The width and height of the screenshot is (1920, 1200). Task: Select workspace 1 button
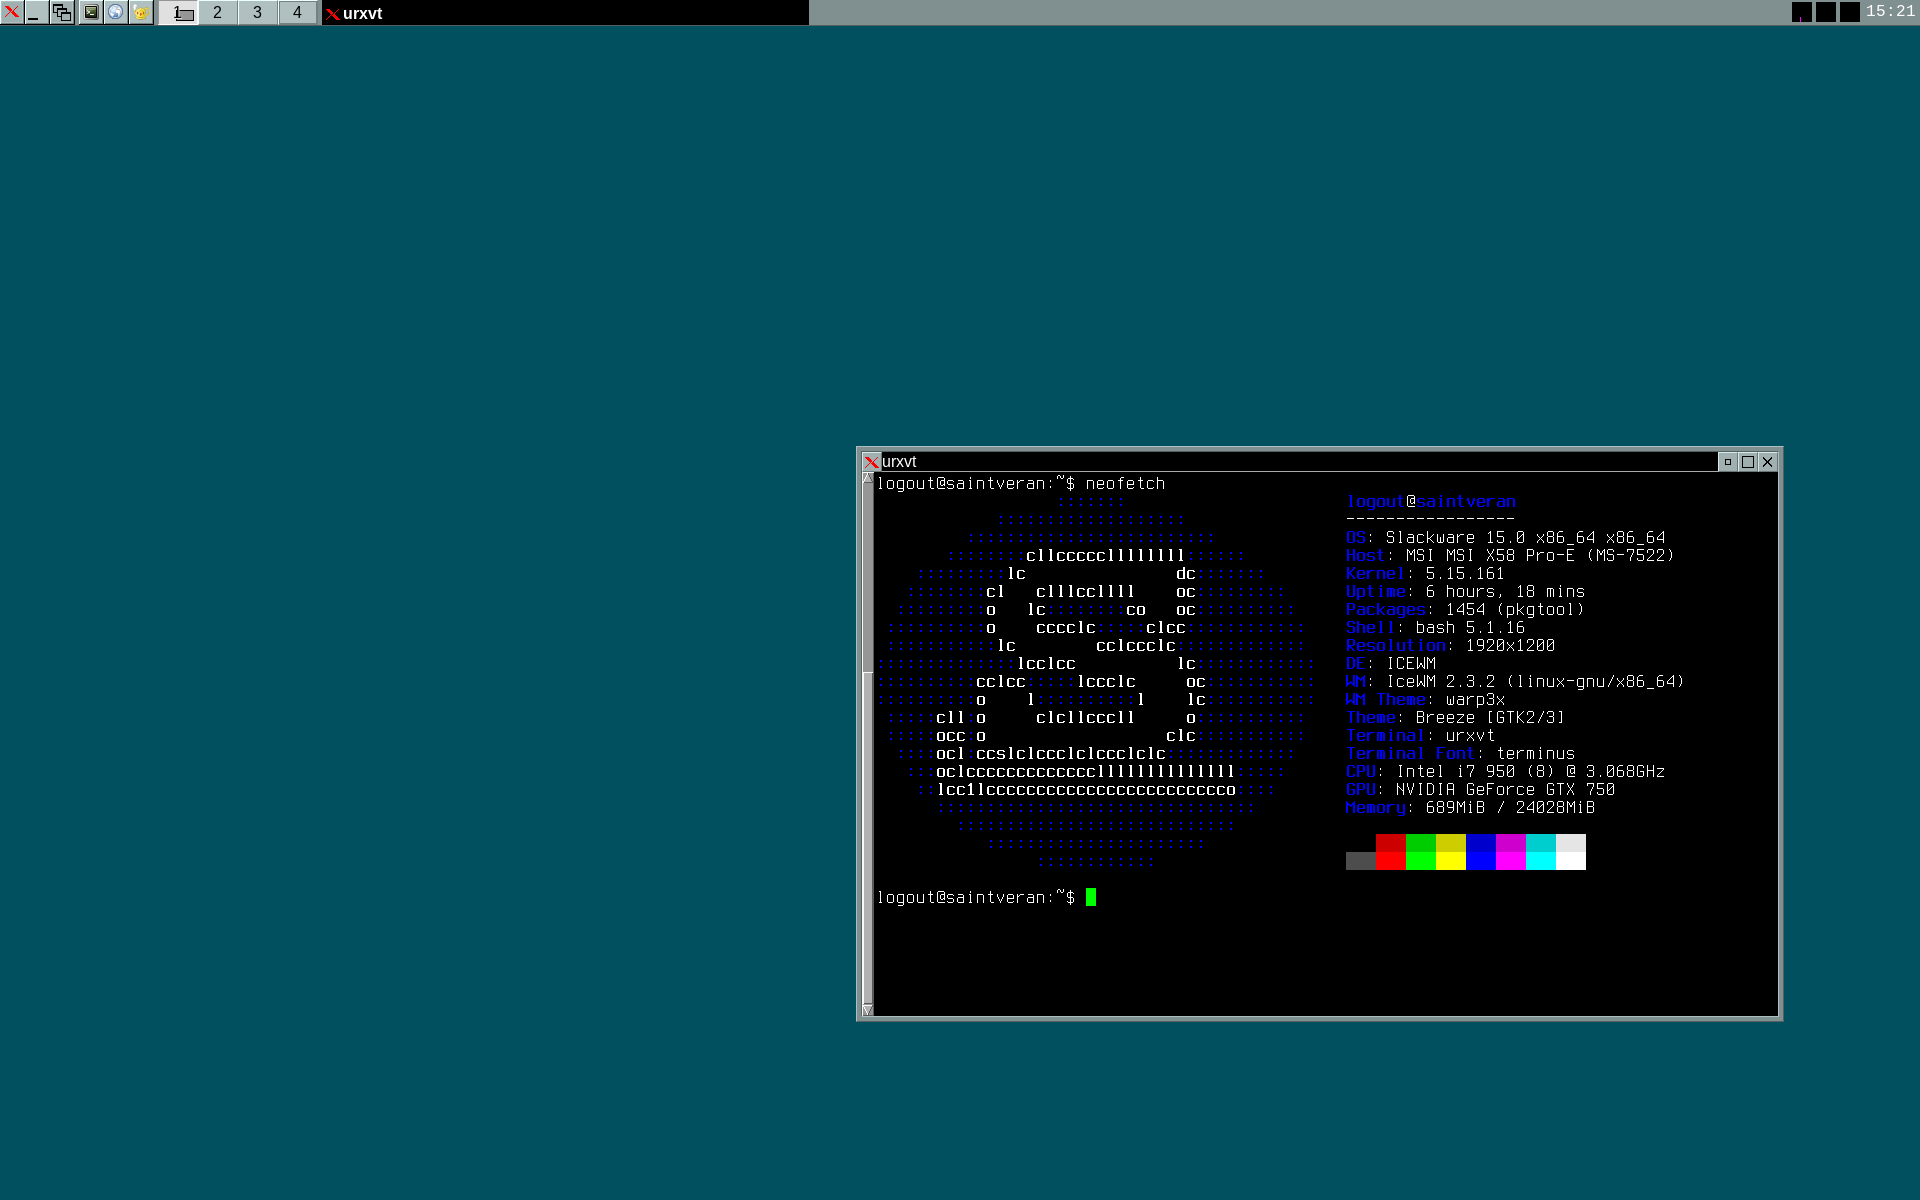pos(179,12)
